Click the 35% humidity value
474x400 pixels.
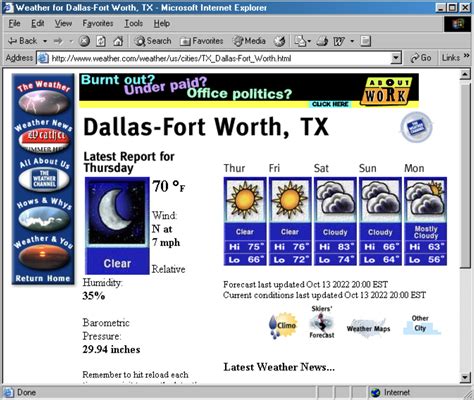tap(94, 296)
